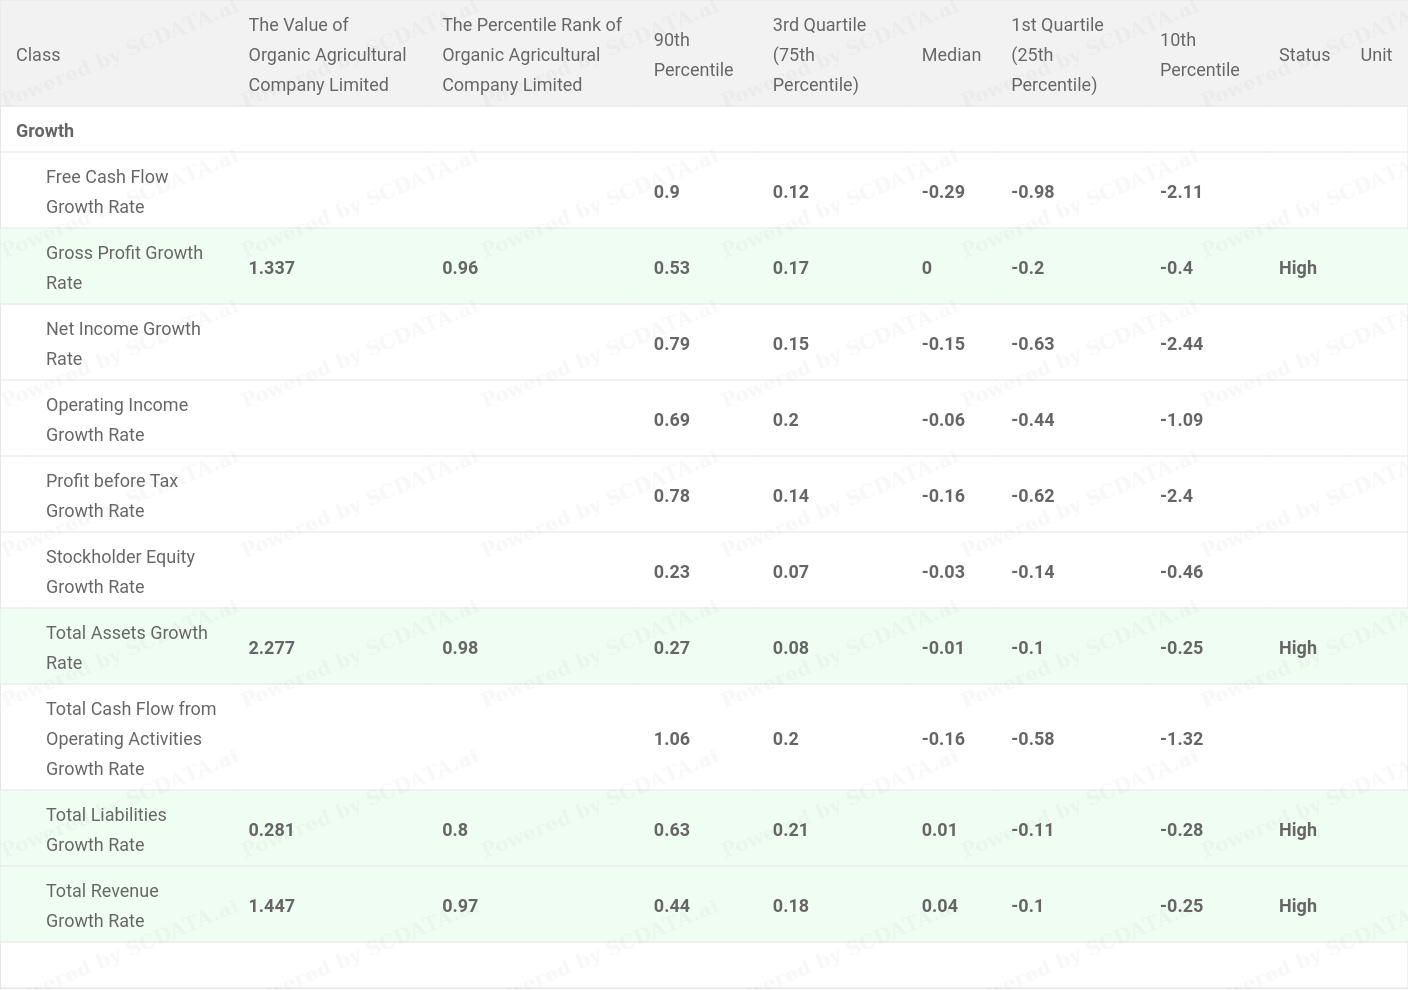Click the -1.32 Operating Activities 10th percentile

(x=1181, y=739)
